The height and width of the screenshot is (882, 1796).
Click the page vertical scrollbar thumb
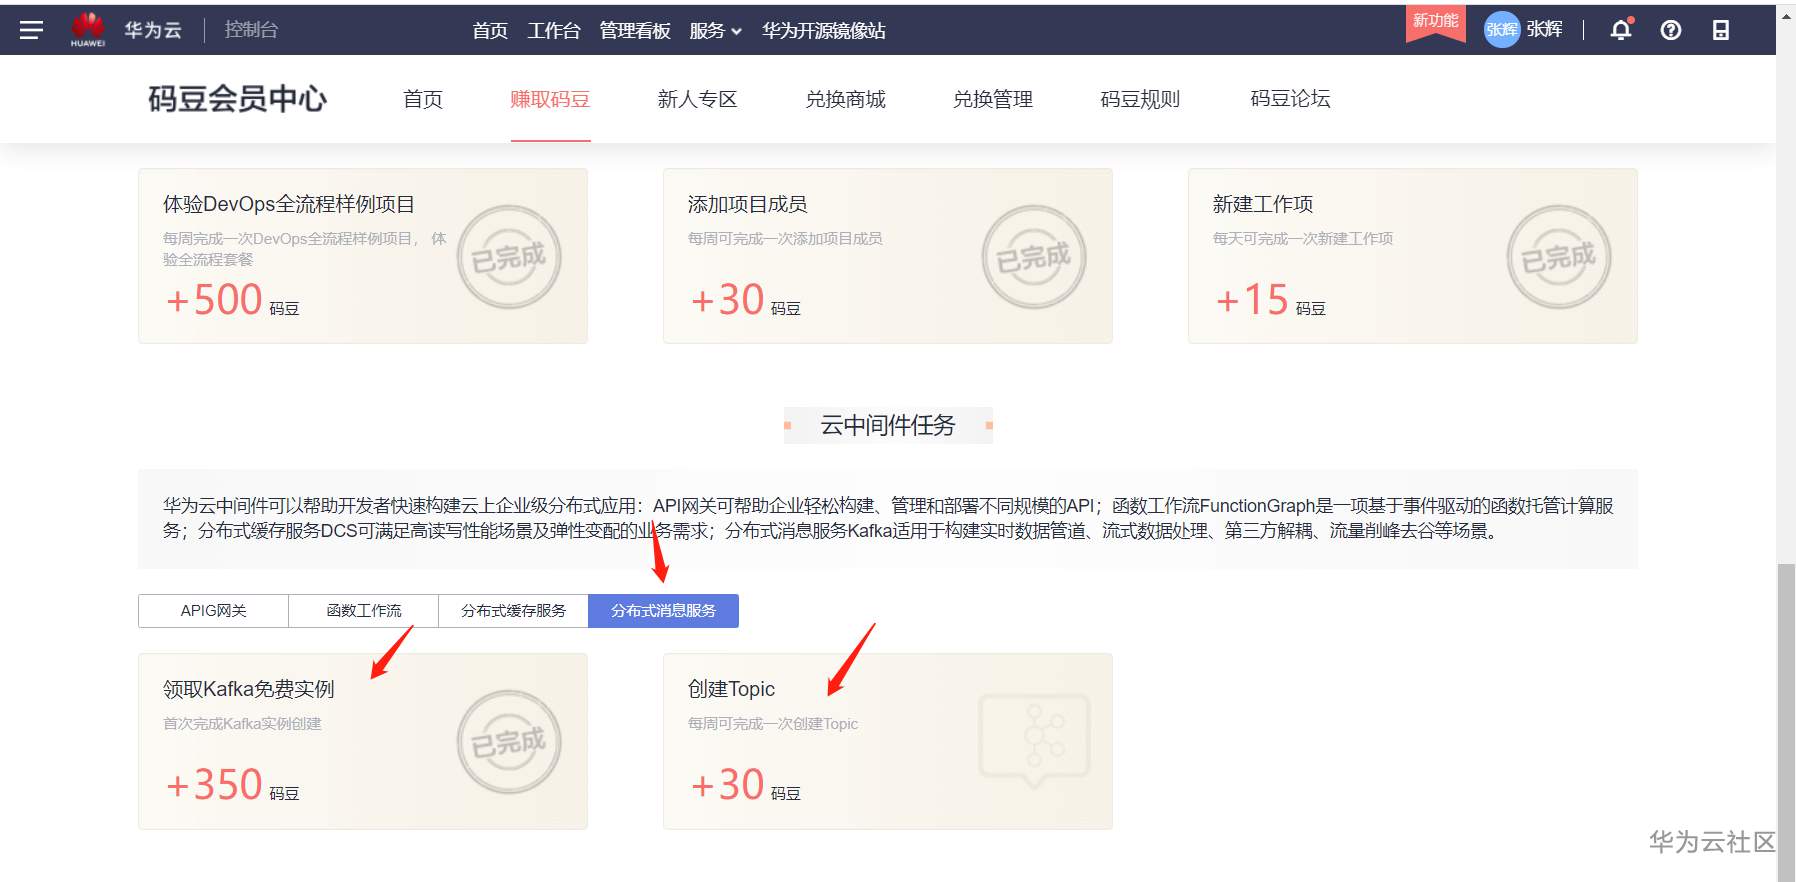pyautogui.click(x=1786, y=723)
